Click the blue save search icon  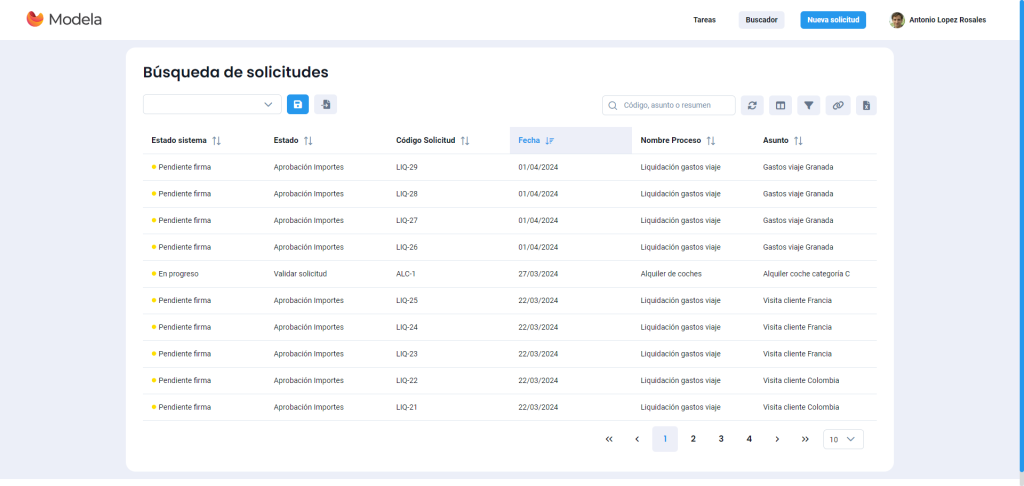click(298, 104)
